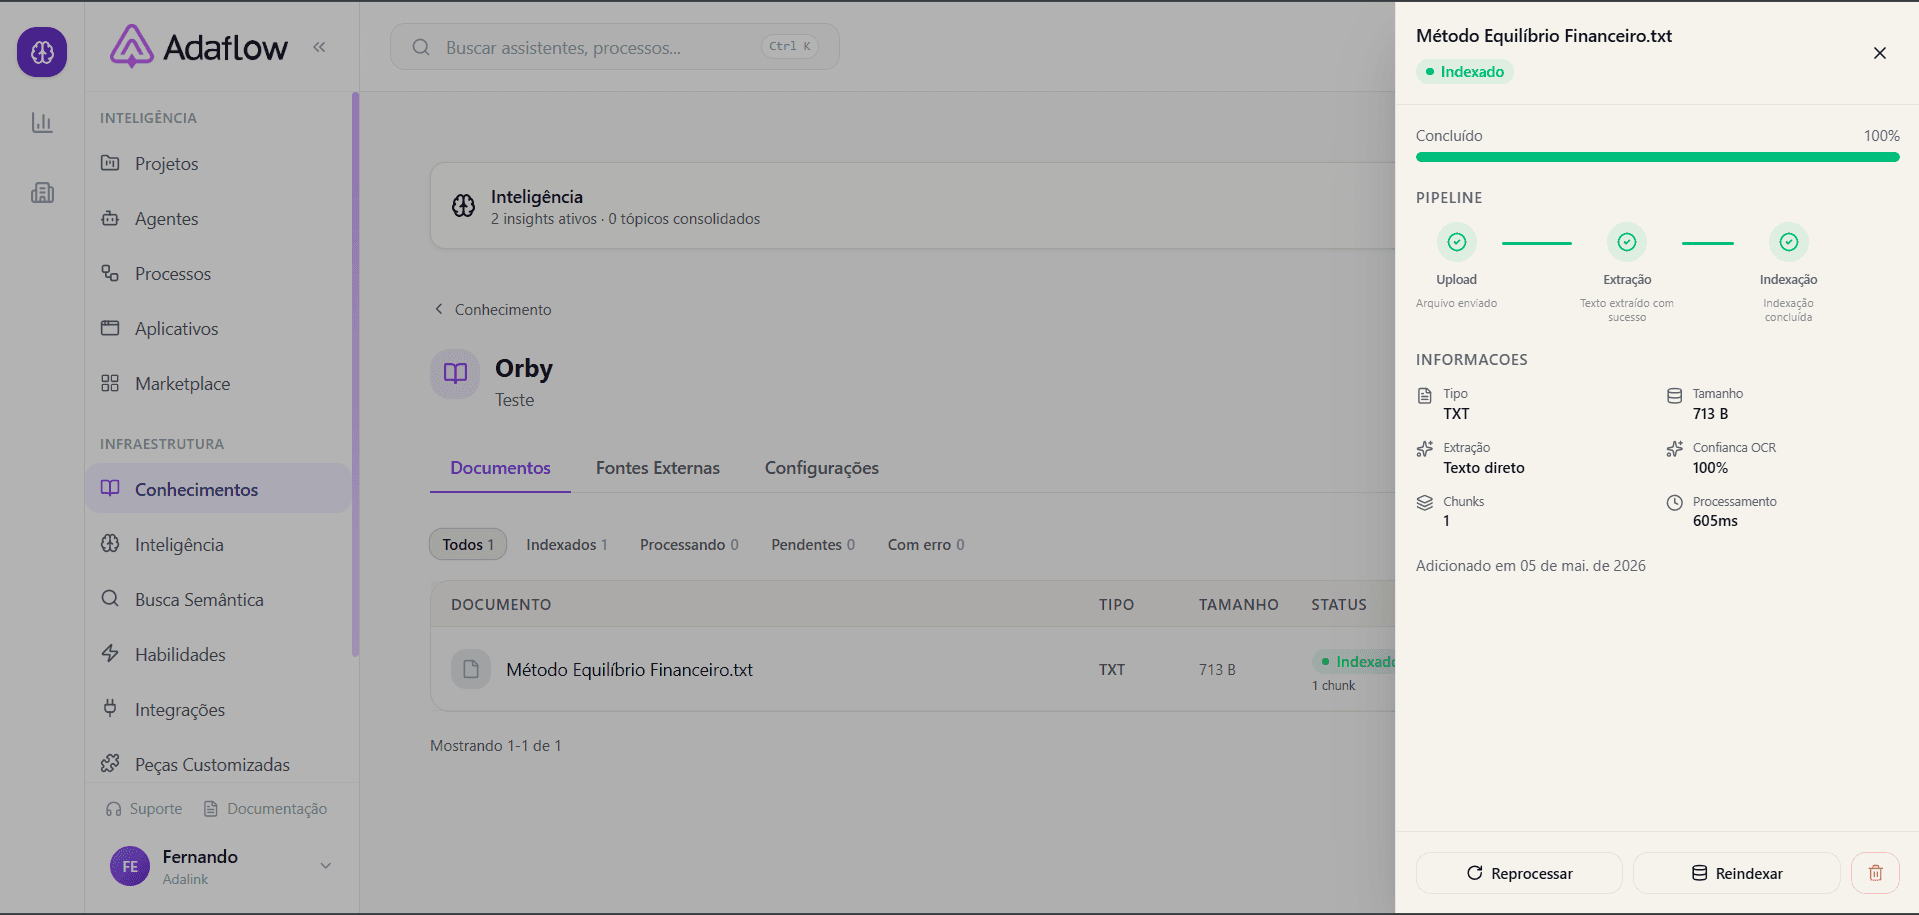Click the document file icon in table row

[x=471, y=669]
